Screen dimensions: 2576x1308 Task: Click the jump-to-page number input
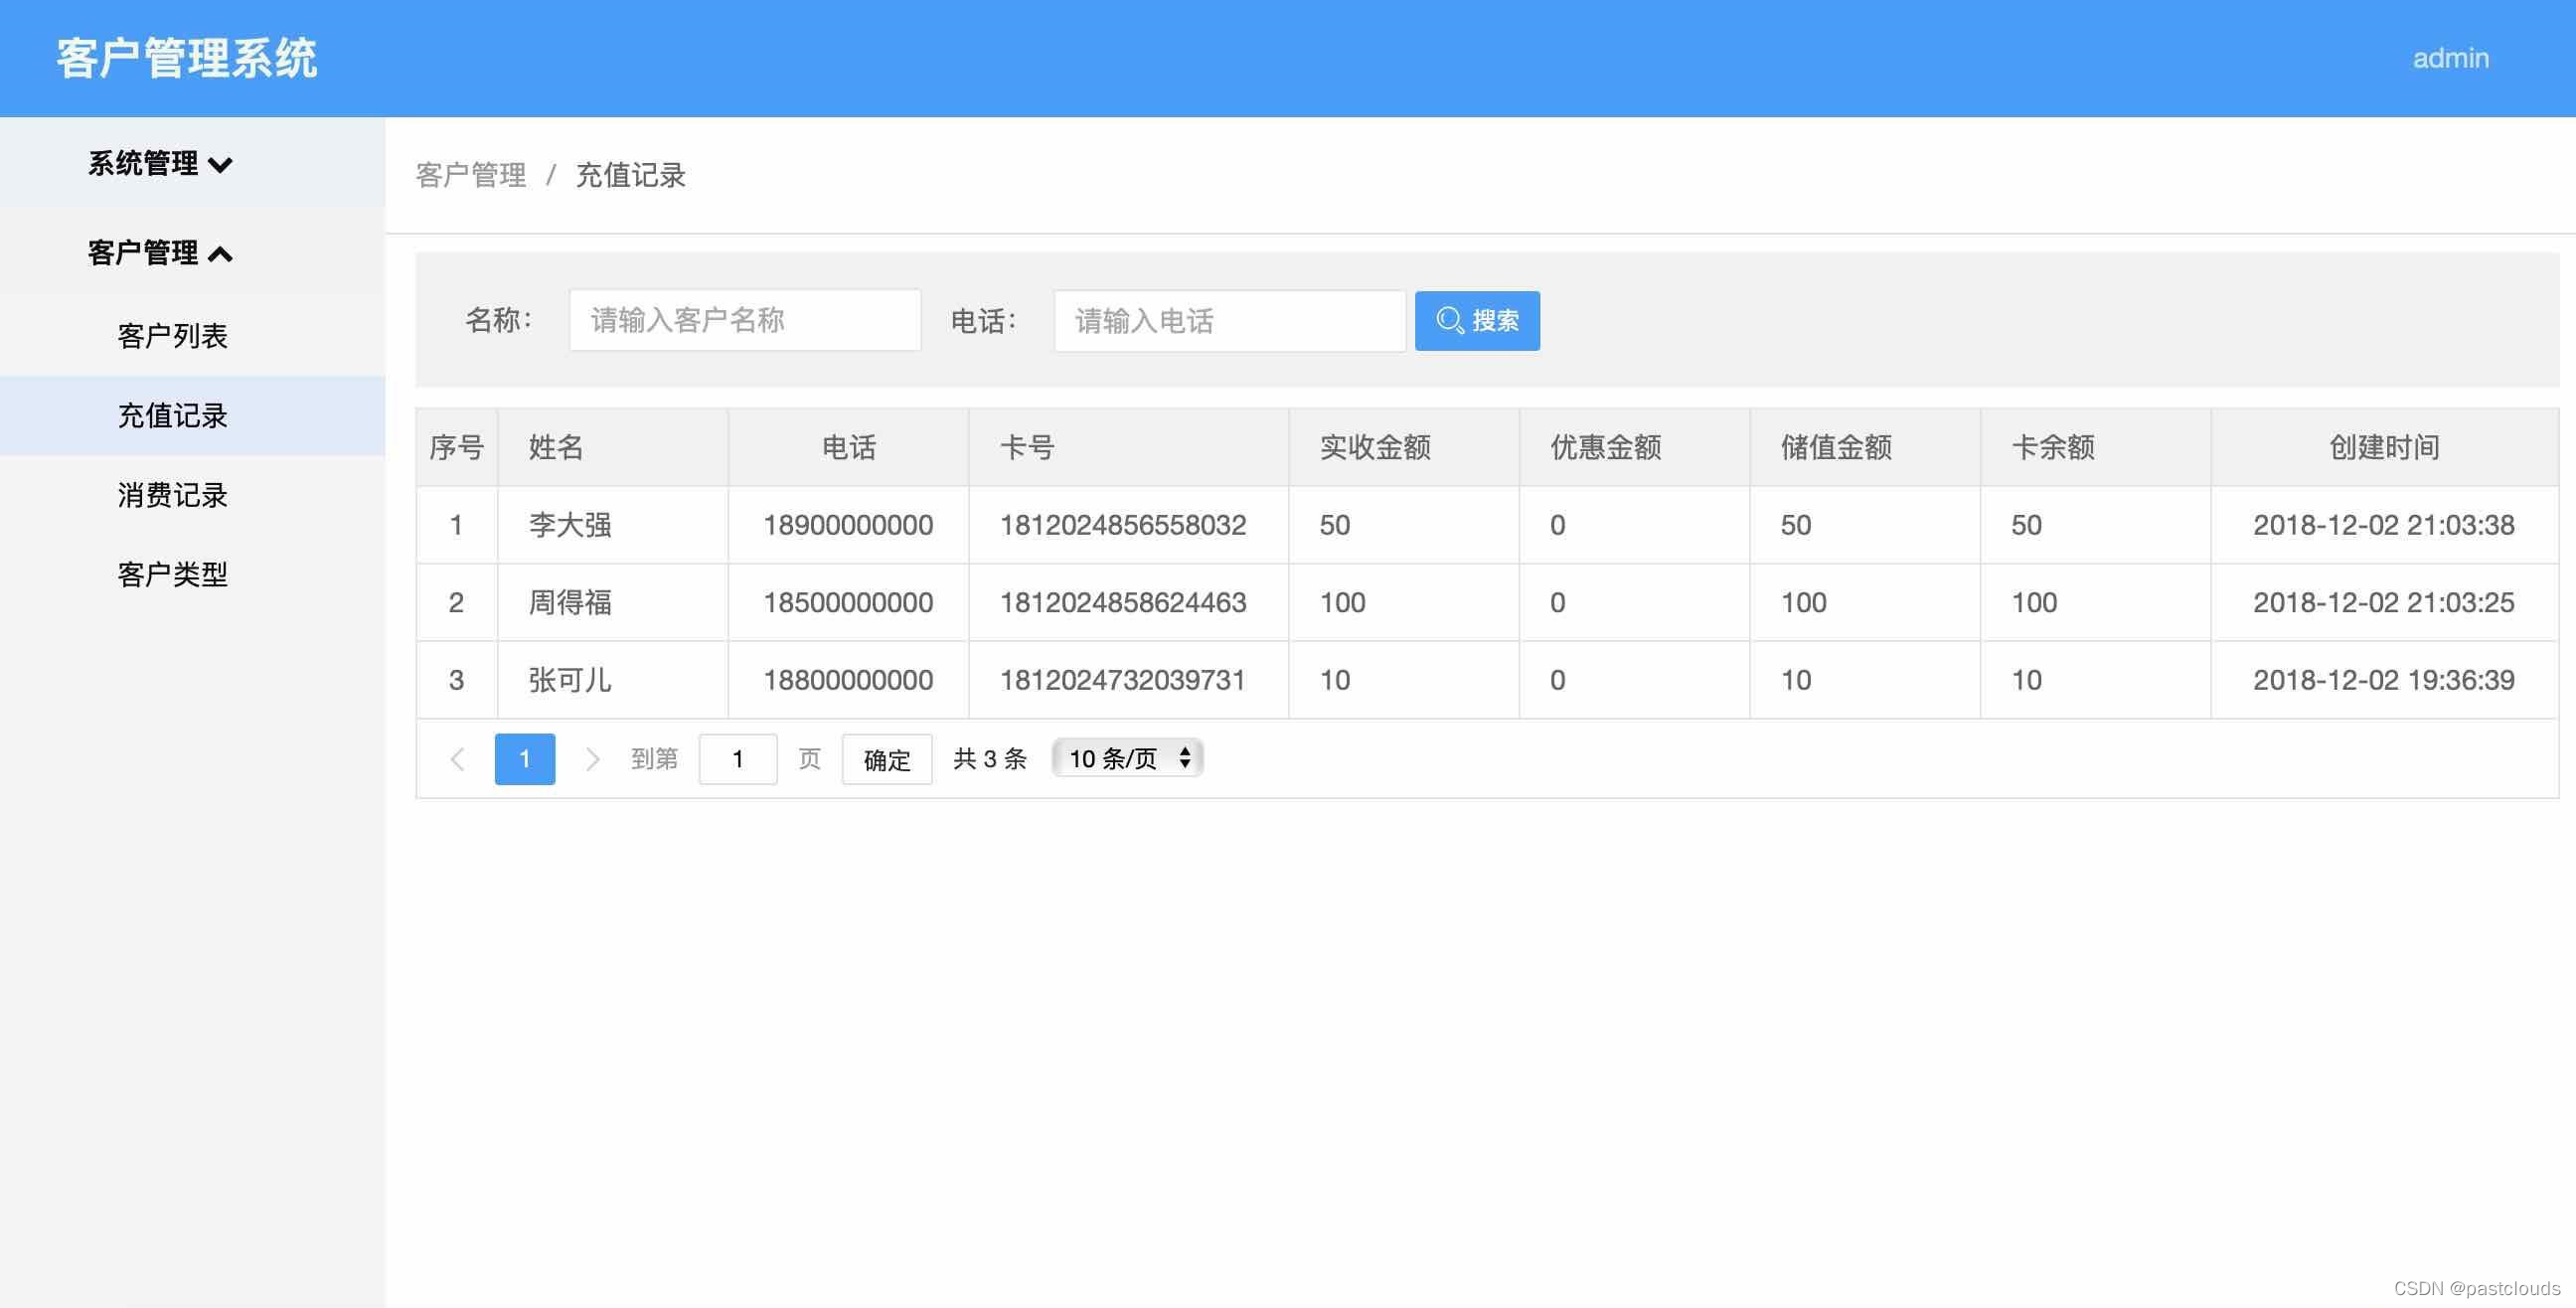coord(737,759)
